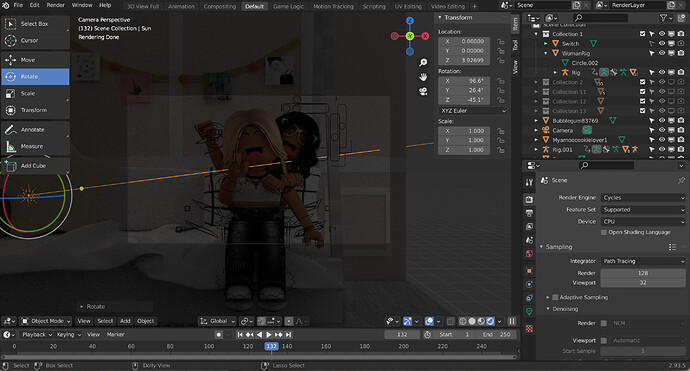Lock the Rotation Z value
This screenshot has height=371, width=690.
tap(501, 100)
